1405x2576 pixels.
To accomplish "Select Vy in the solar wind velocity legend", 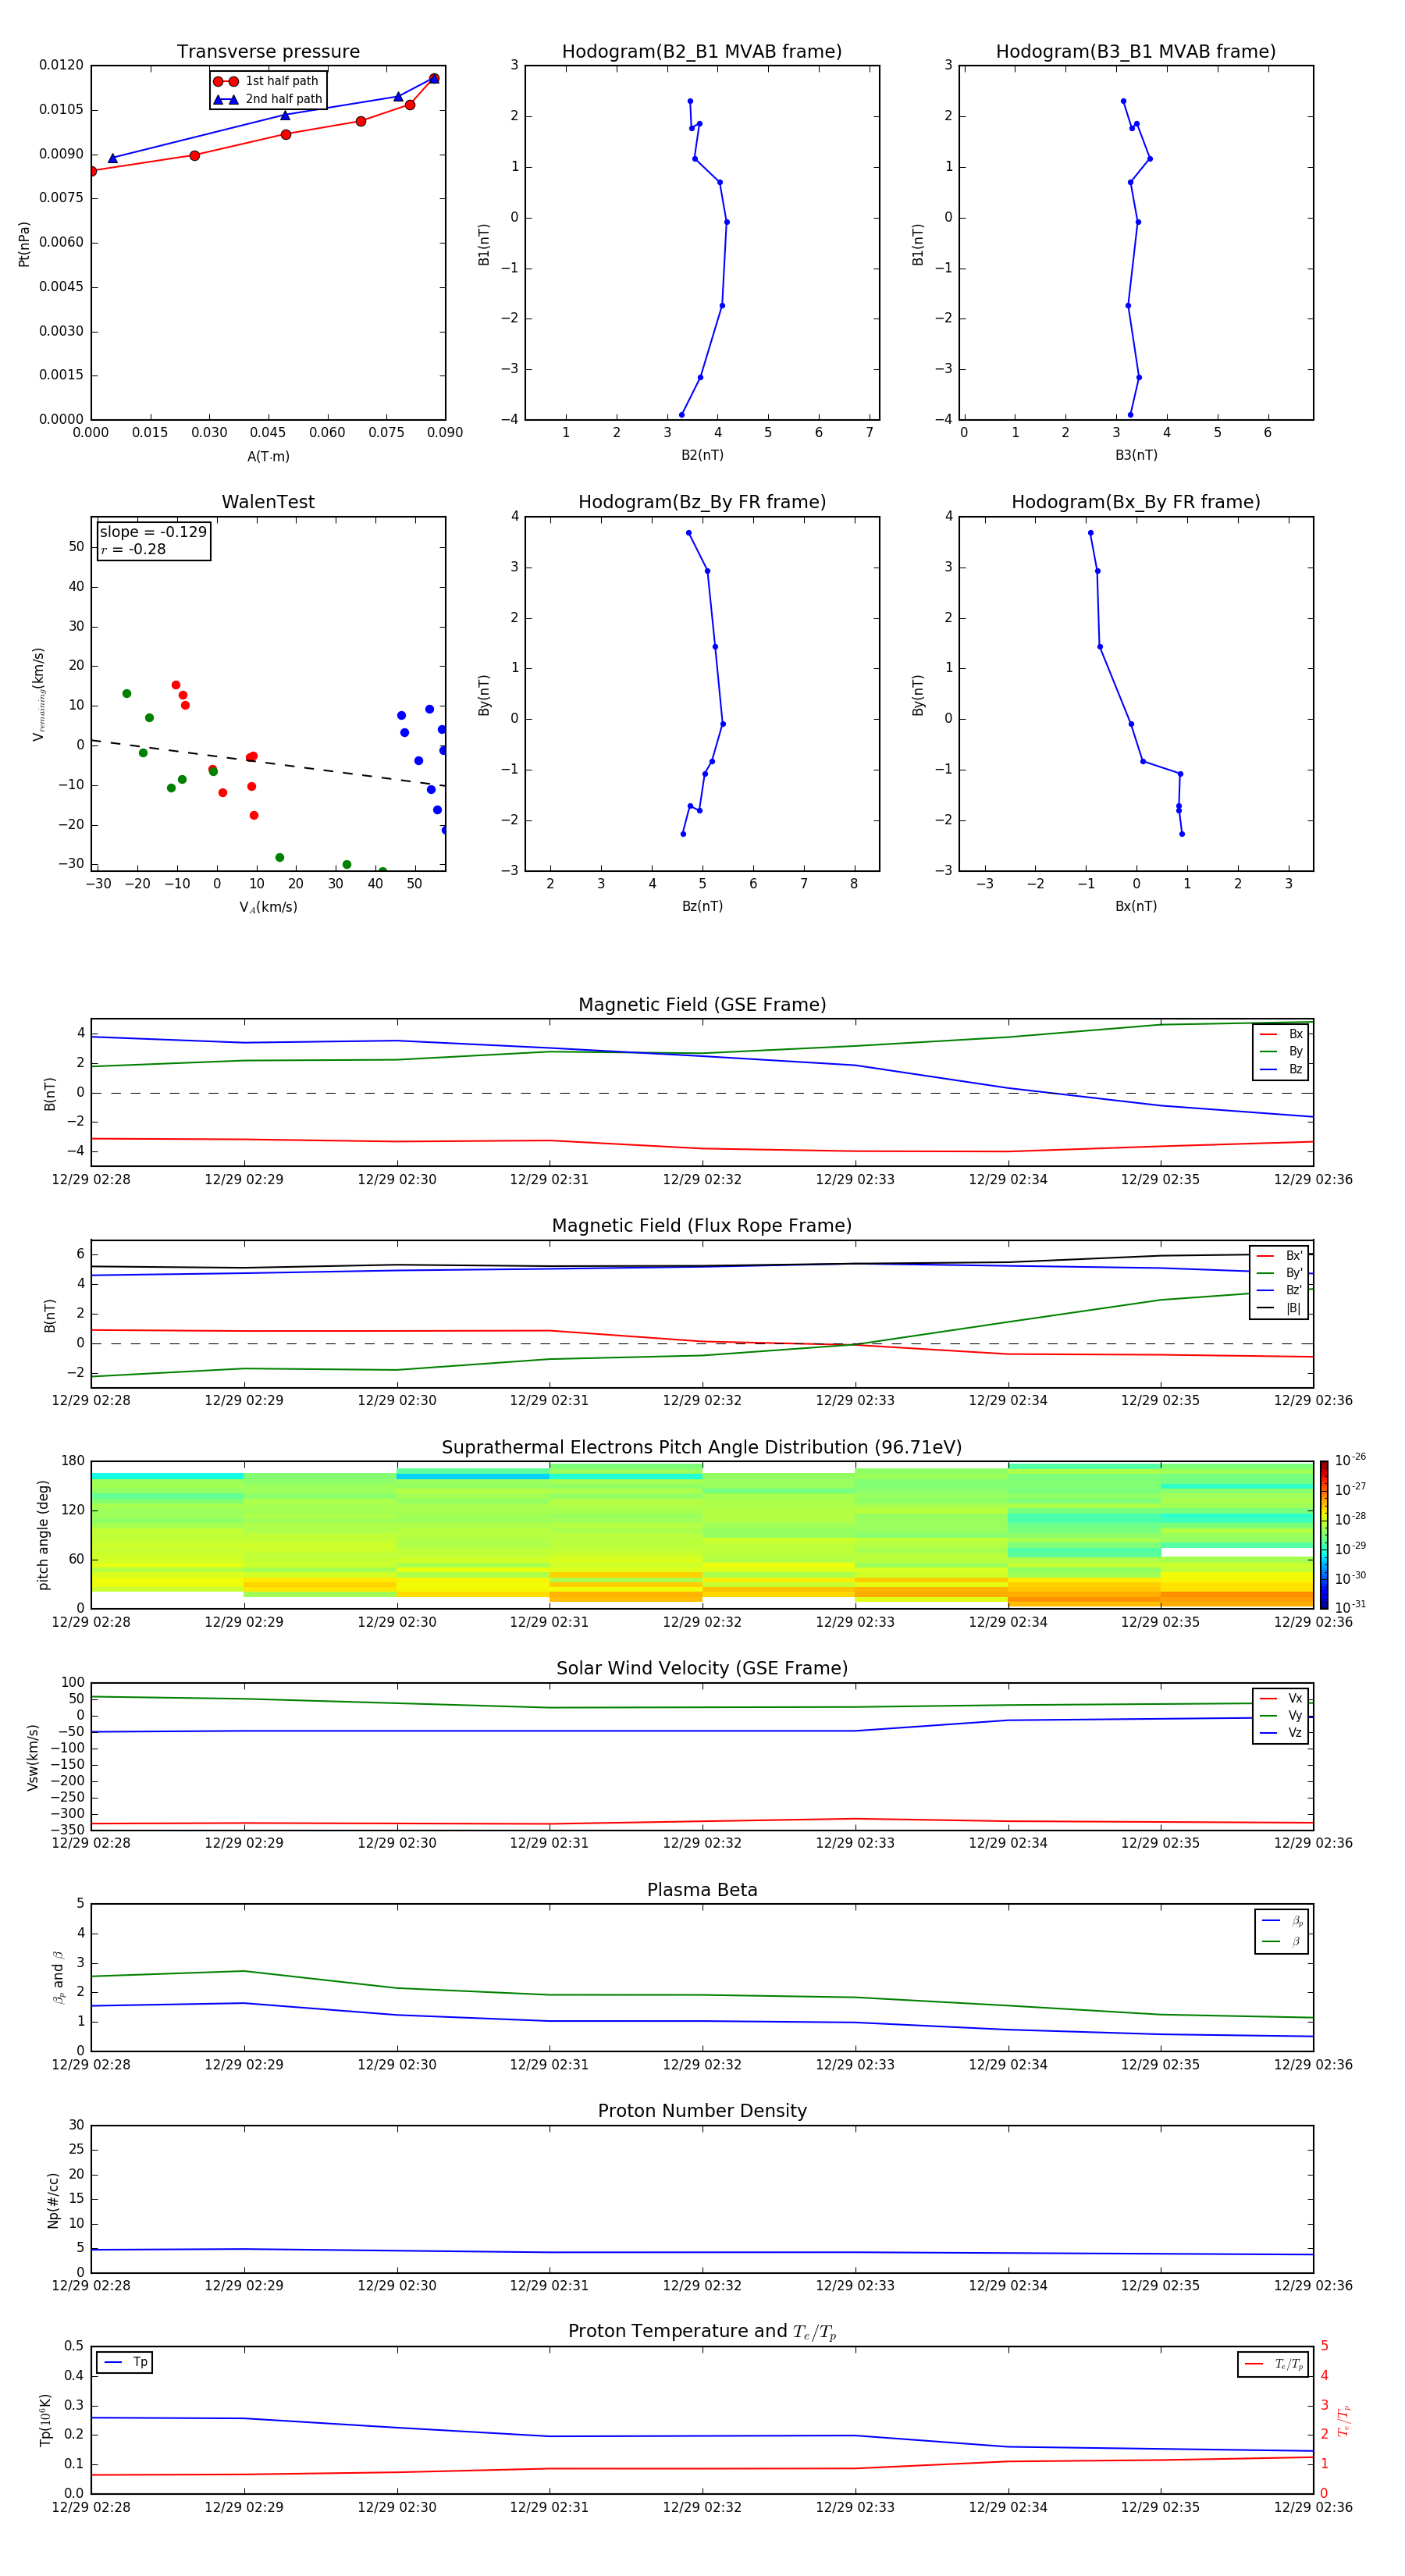I will tap(1281, 1716).
